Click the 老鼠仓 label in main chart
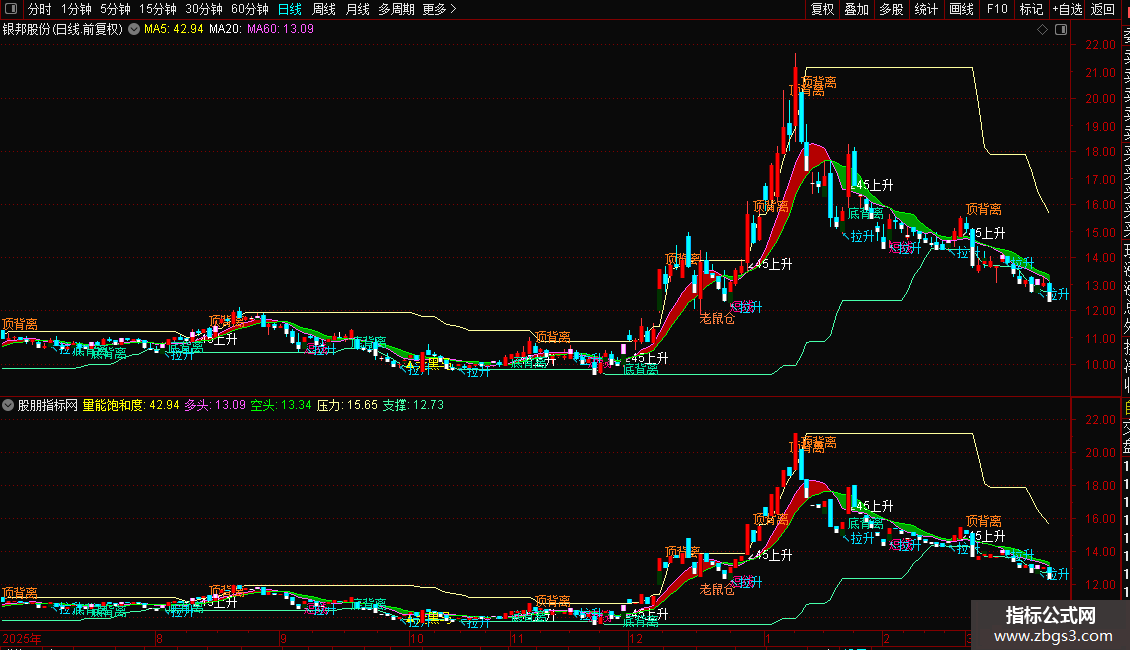The width and height of the screenshot is (1130, 650). pos(717,319)
